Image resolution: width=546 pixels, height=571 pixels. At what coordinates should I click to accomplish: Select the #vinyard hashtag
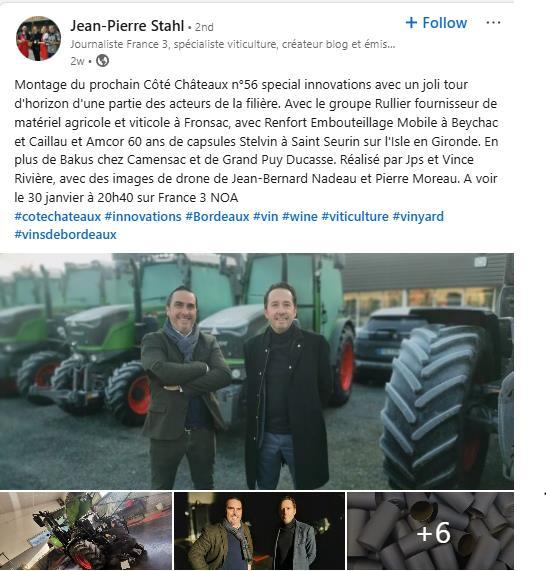418,216
